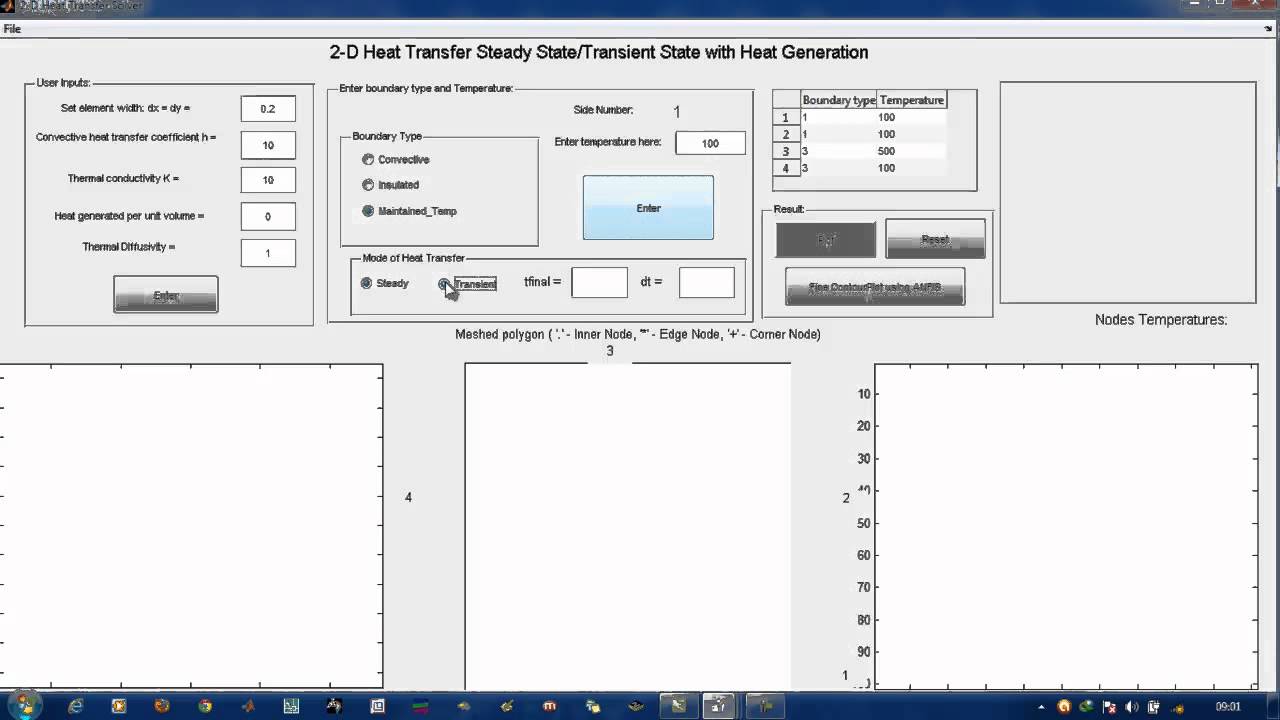The height and width of the screenshot is (720, 1280).
Task: Focus the convective heat transfer coefficient field
Action: click(268, 145)
